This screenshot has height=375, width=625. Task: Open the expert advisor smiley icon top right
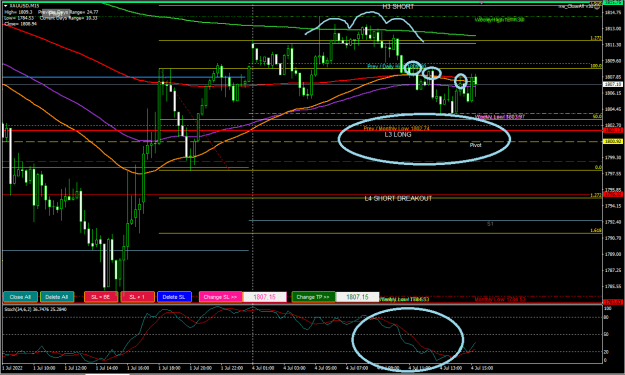597,6
